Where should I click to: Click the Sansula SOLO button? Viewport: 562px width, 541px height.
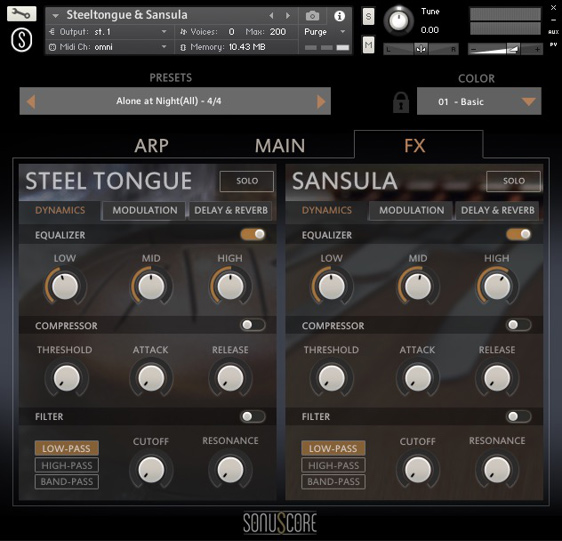(513, 181)
